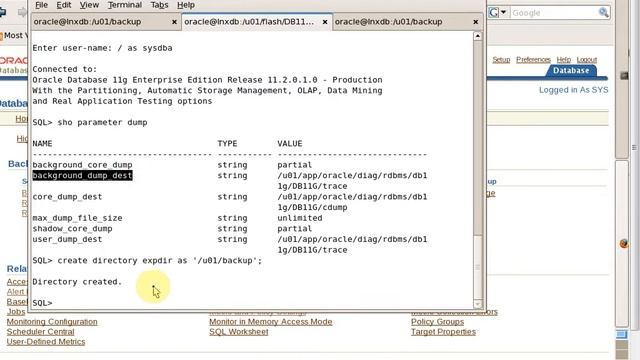Click the create directory expdir command line
The image size is (640, 360).
(x=147, y=260)
